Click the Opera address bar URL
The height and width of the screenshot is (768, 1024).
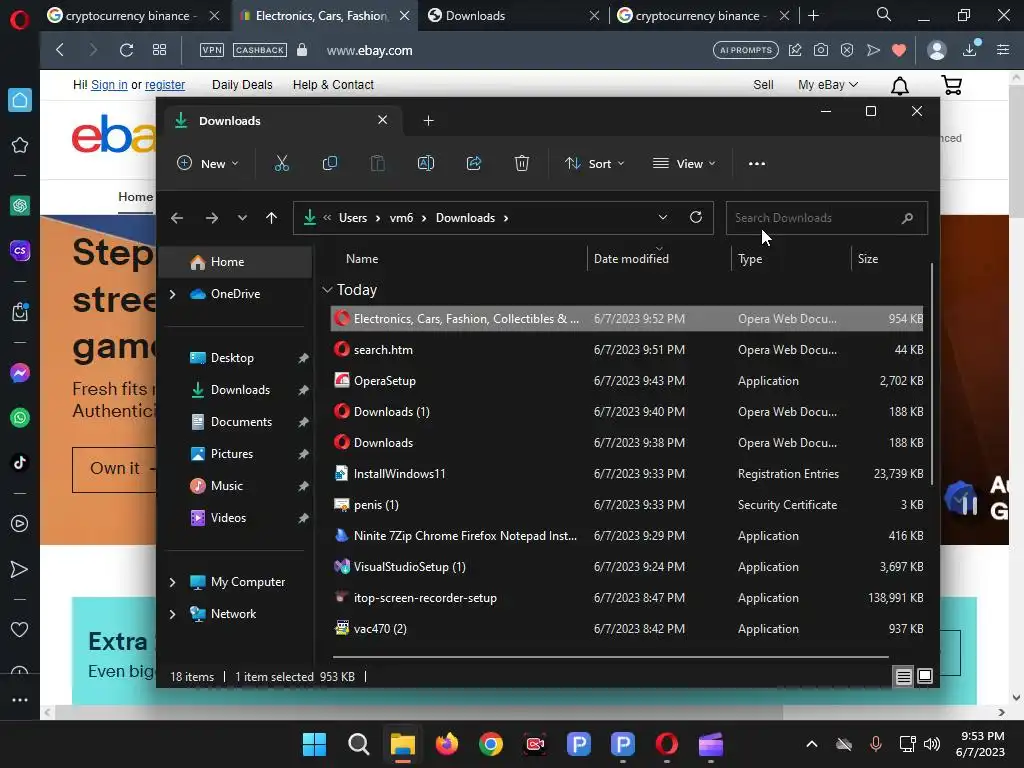(370, 50)
